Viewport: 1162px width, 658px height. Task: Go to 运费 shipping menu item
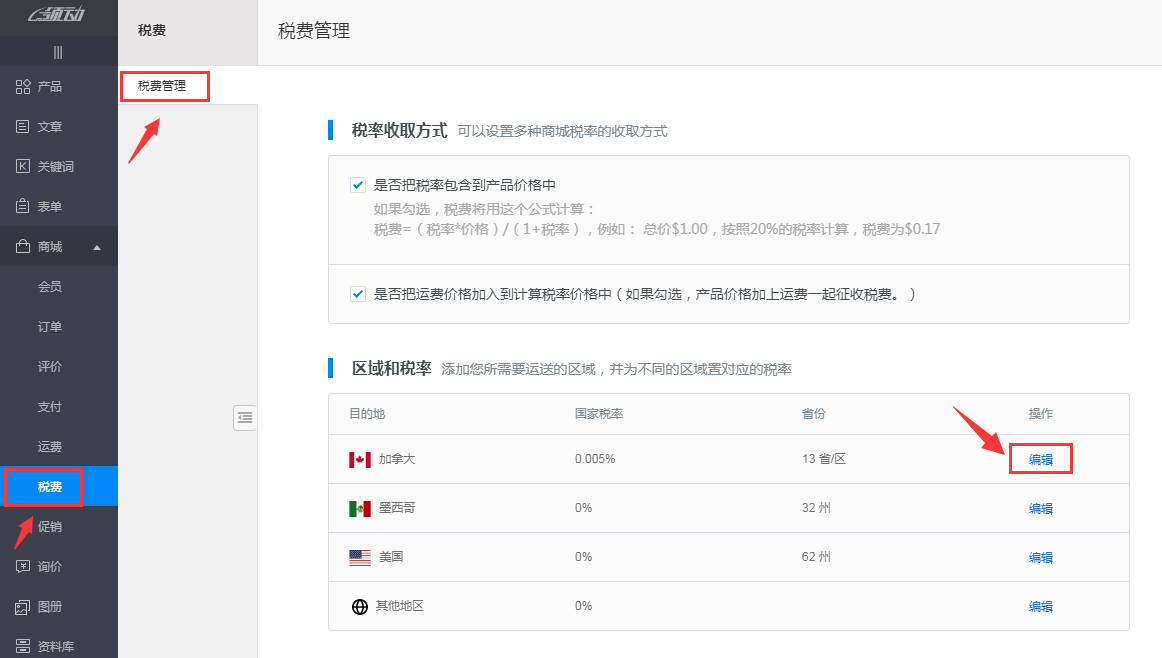(50, 447)
